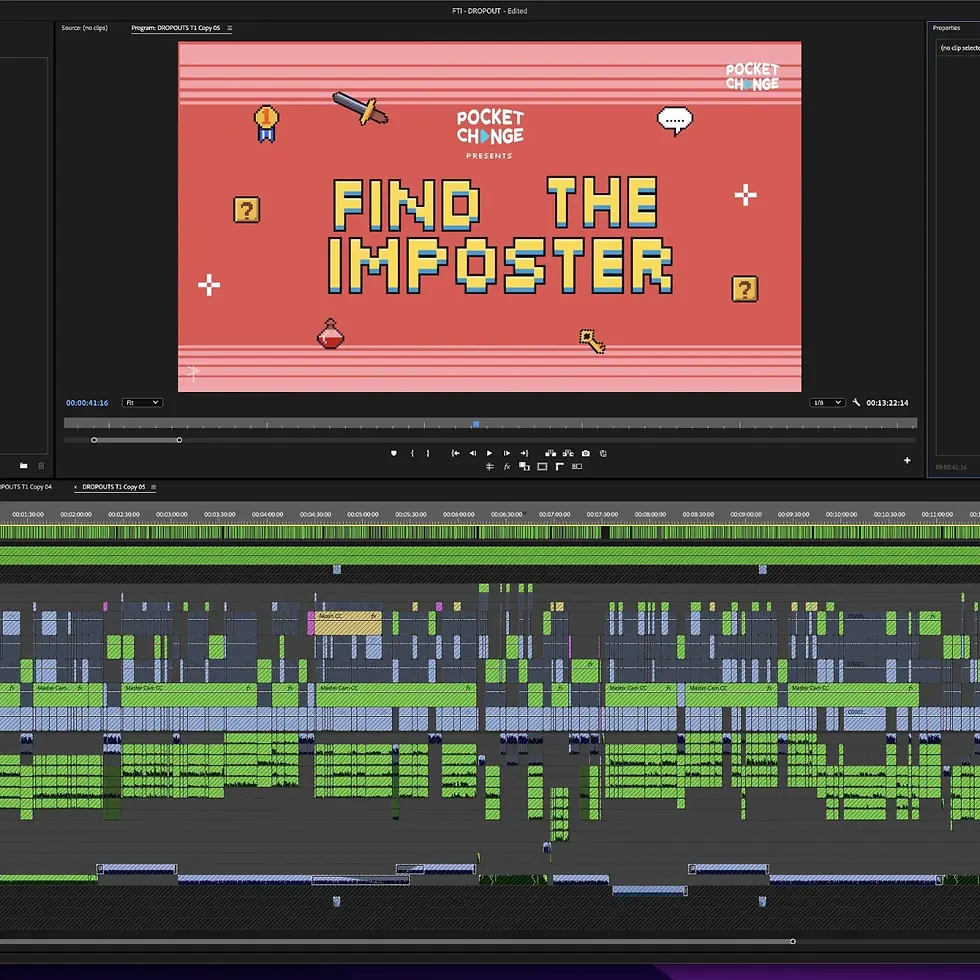Click the blue playhead in Program scrub bar
Image resolution: width=980 pixels, height=980 pixels.
pyautogui.click(x=476, y=424)
